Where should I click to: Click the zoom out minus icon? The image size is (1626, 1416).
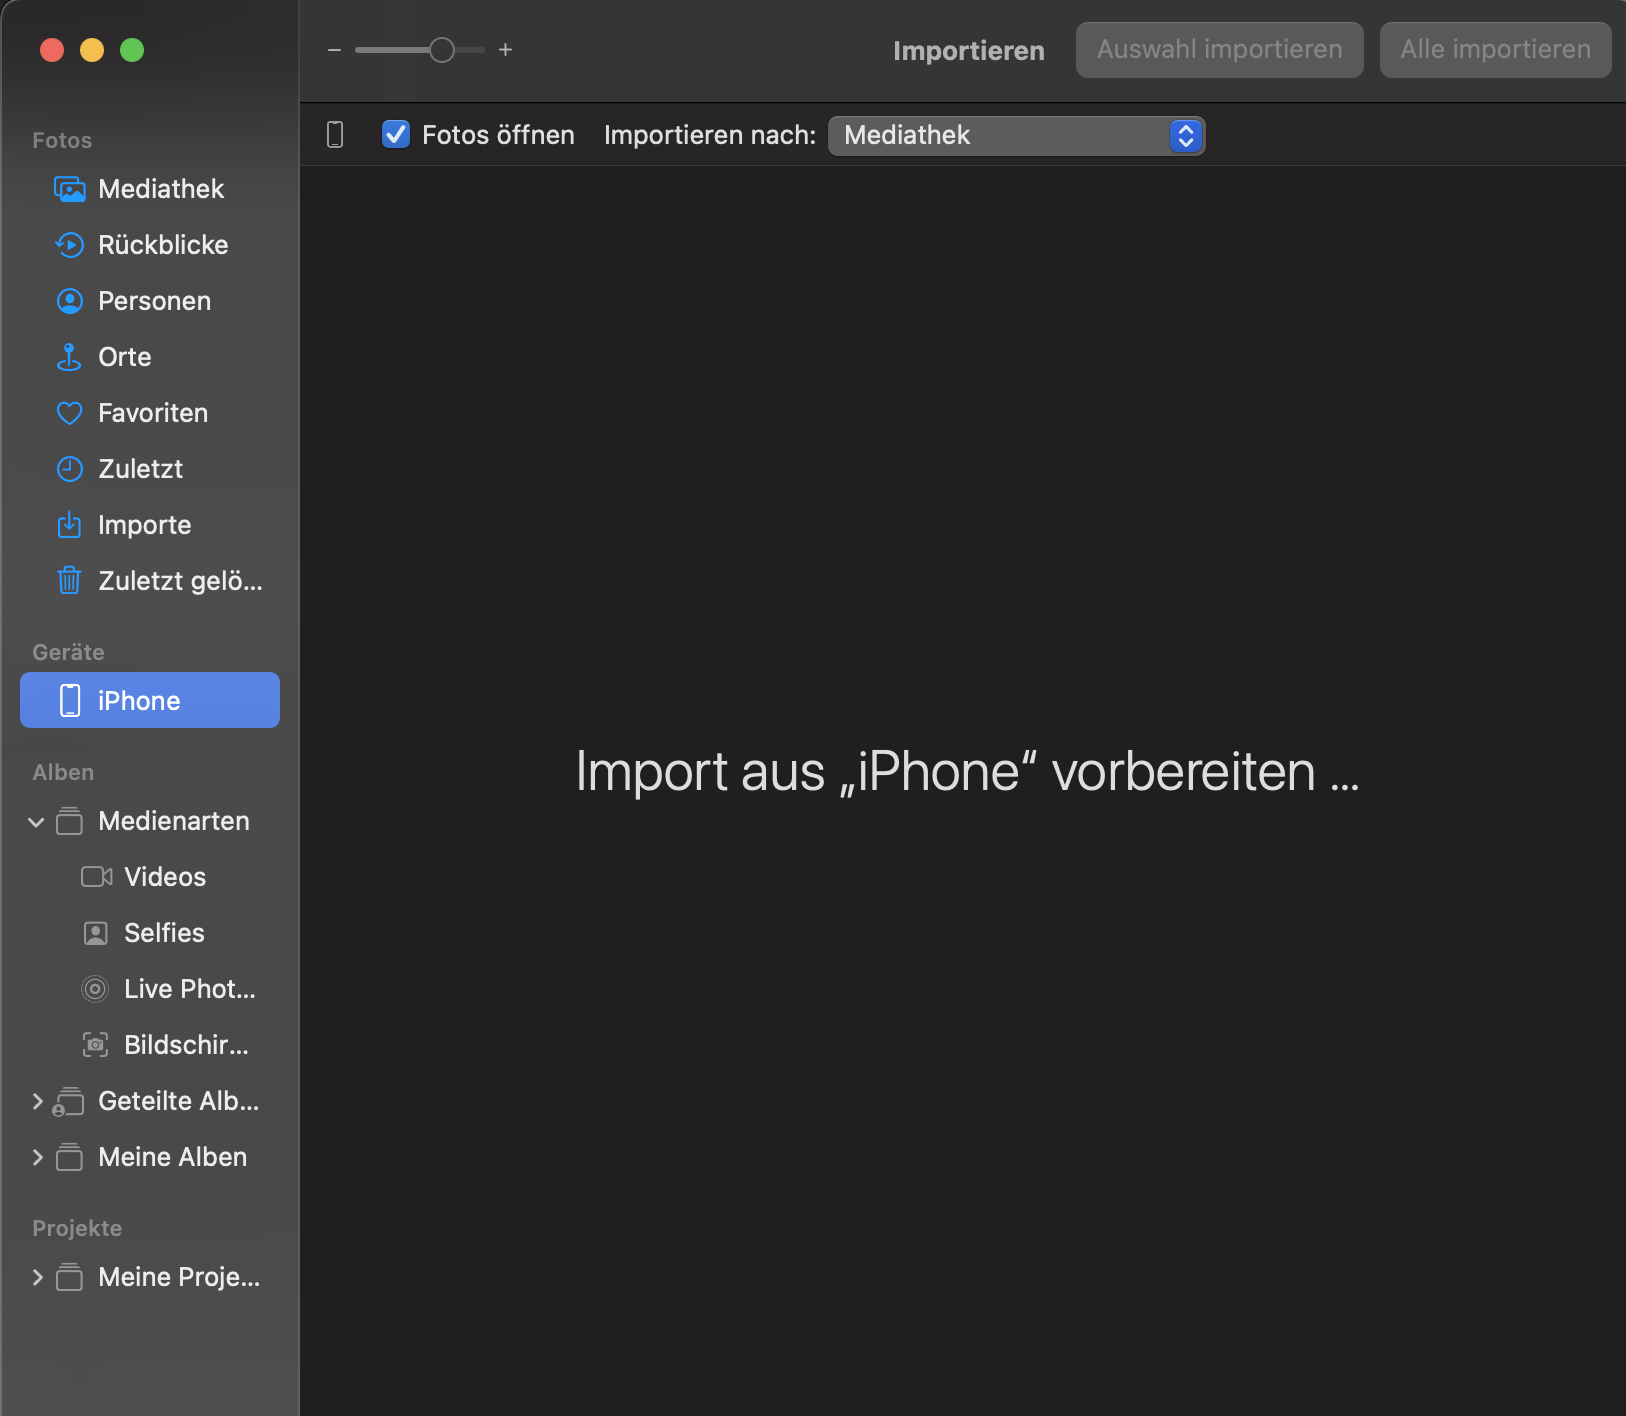click(334, 50)
